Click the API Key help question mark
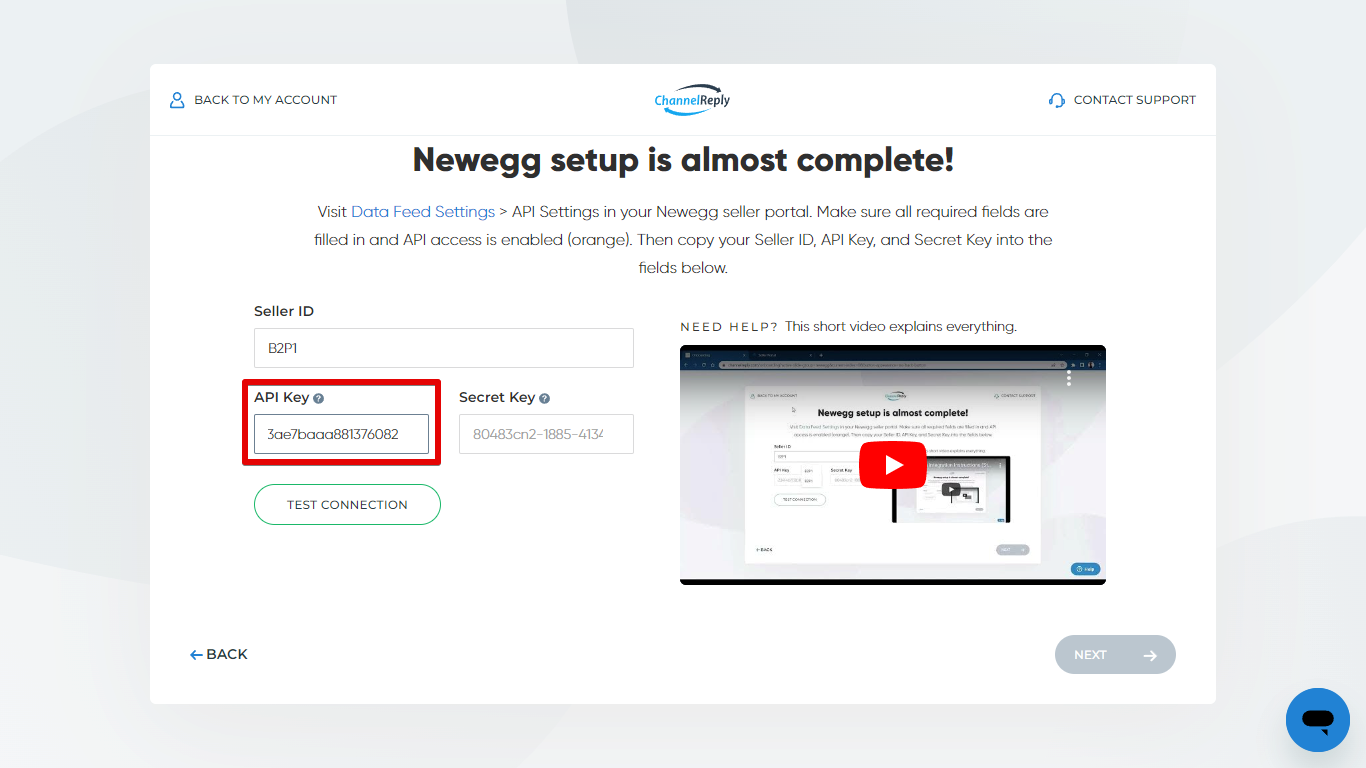 [x=318, y=398]
